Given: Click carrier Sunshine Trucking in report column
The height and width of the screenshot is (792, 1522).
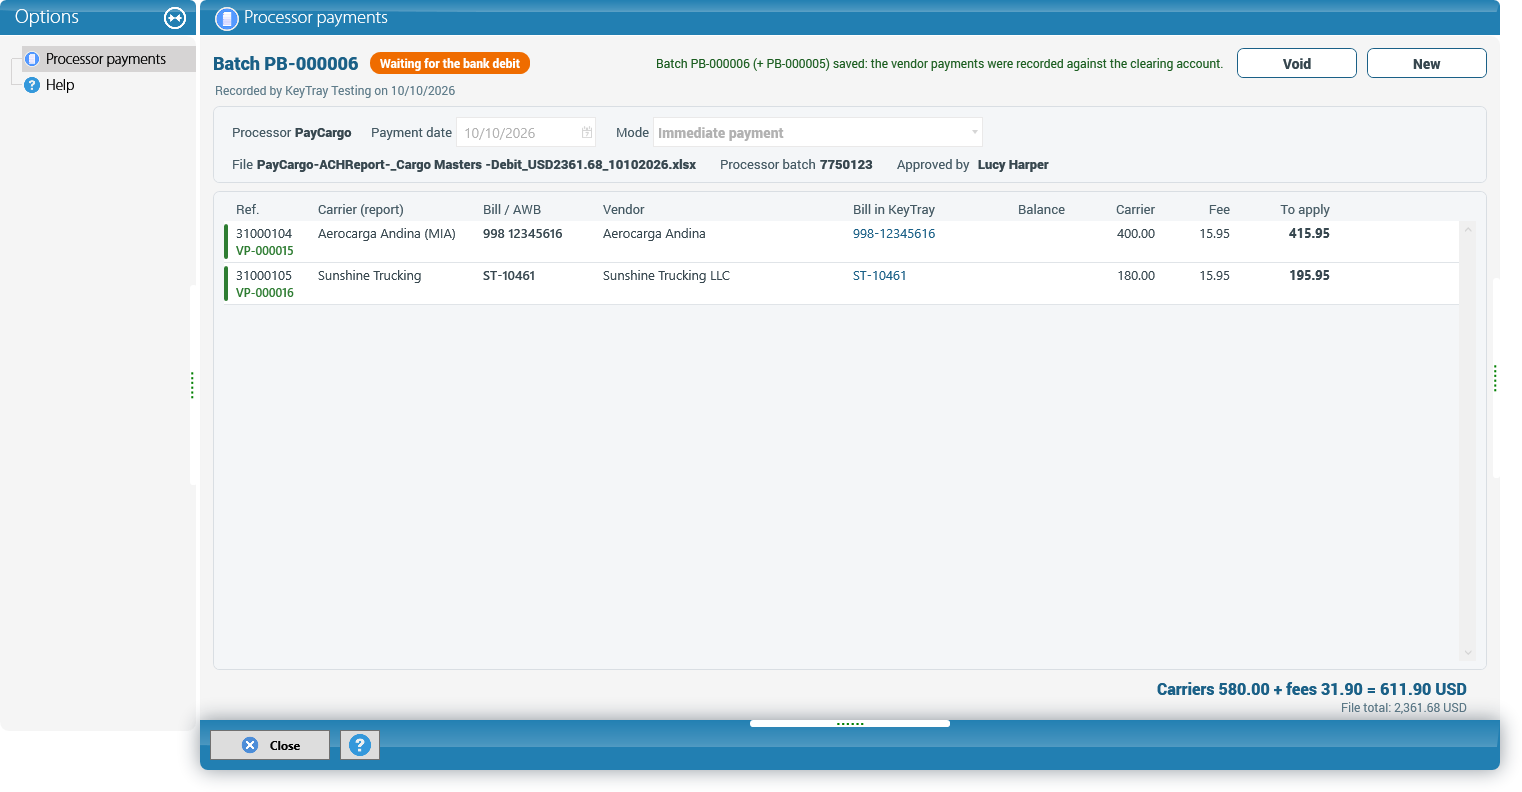Looking at the screenshot, I should 370,276.
